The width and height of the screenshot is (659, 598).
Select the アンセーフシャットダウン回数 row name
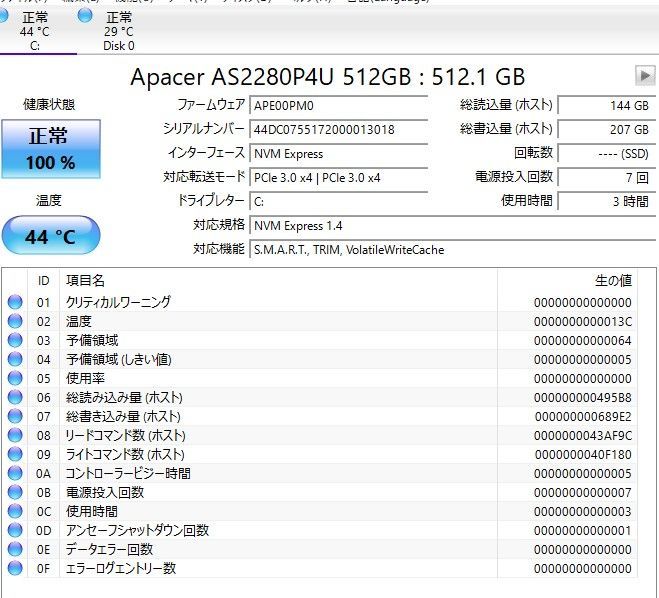pyautogui.click(x=137, y=530)
